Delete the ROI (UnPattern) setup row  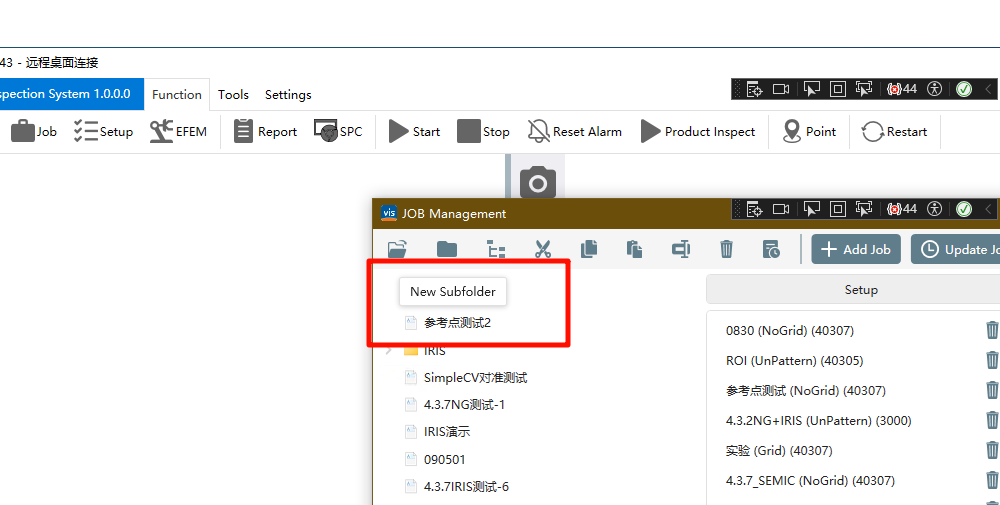[992, 360]
